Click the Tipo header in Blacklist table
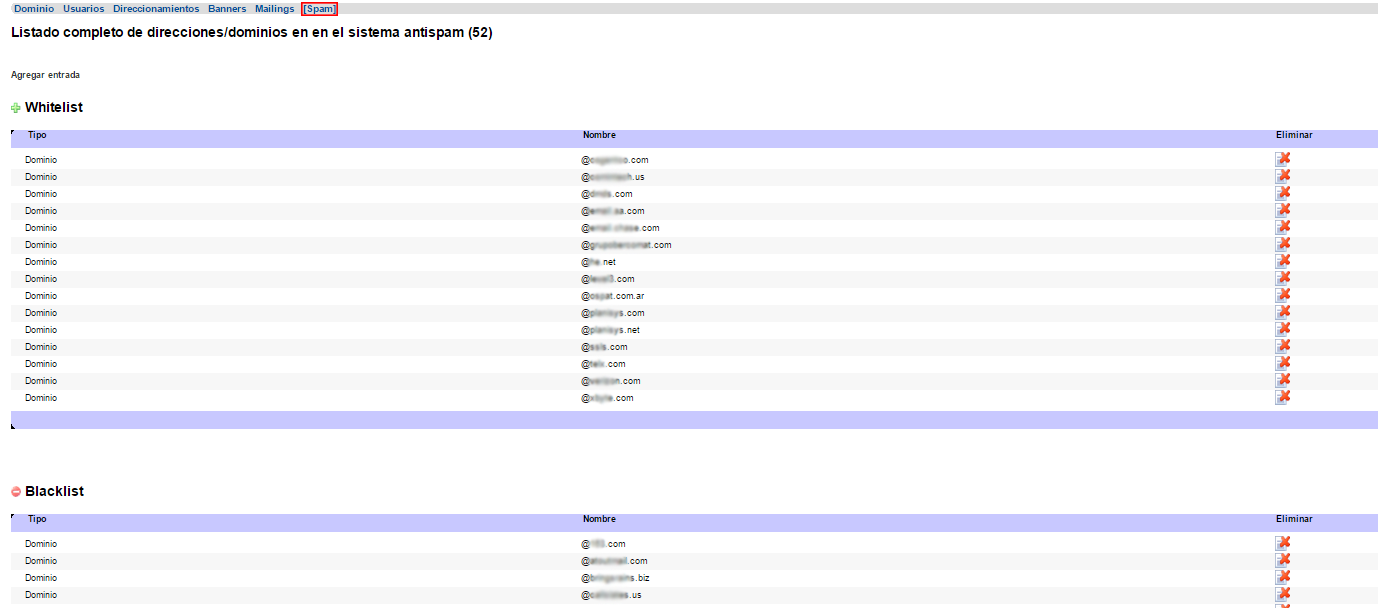 (x=37, y=519)
